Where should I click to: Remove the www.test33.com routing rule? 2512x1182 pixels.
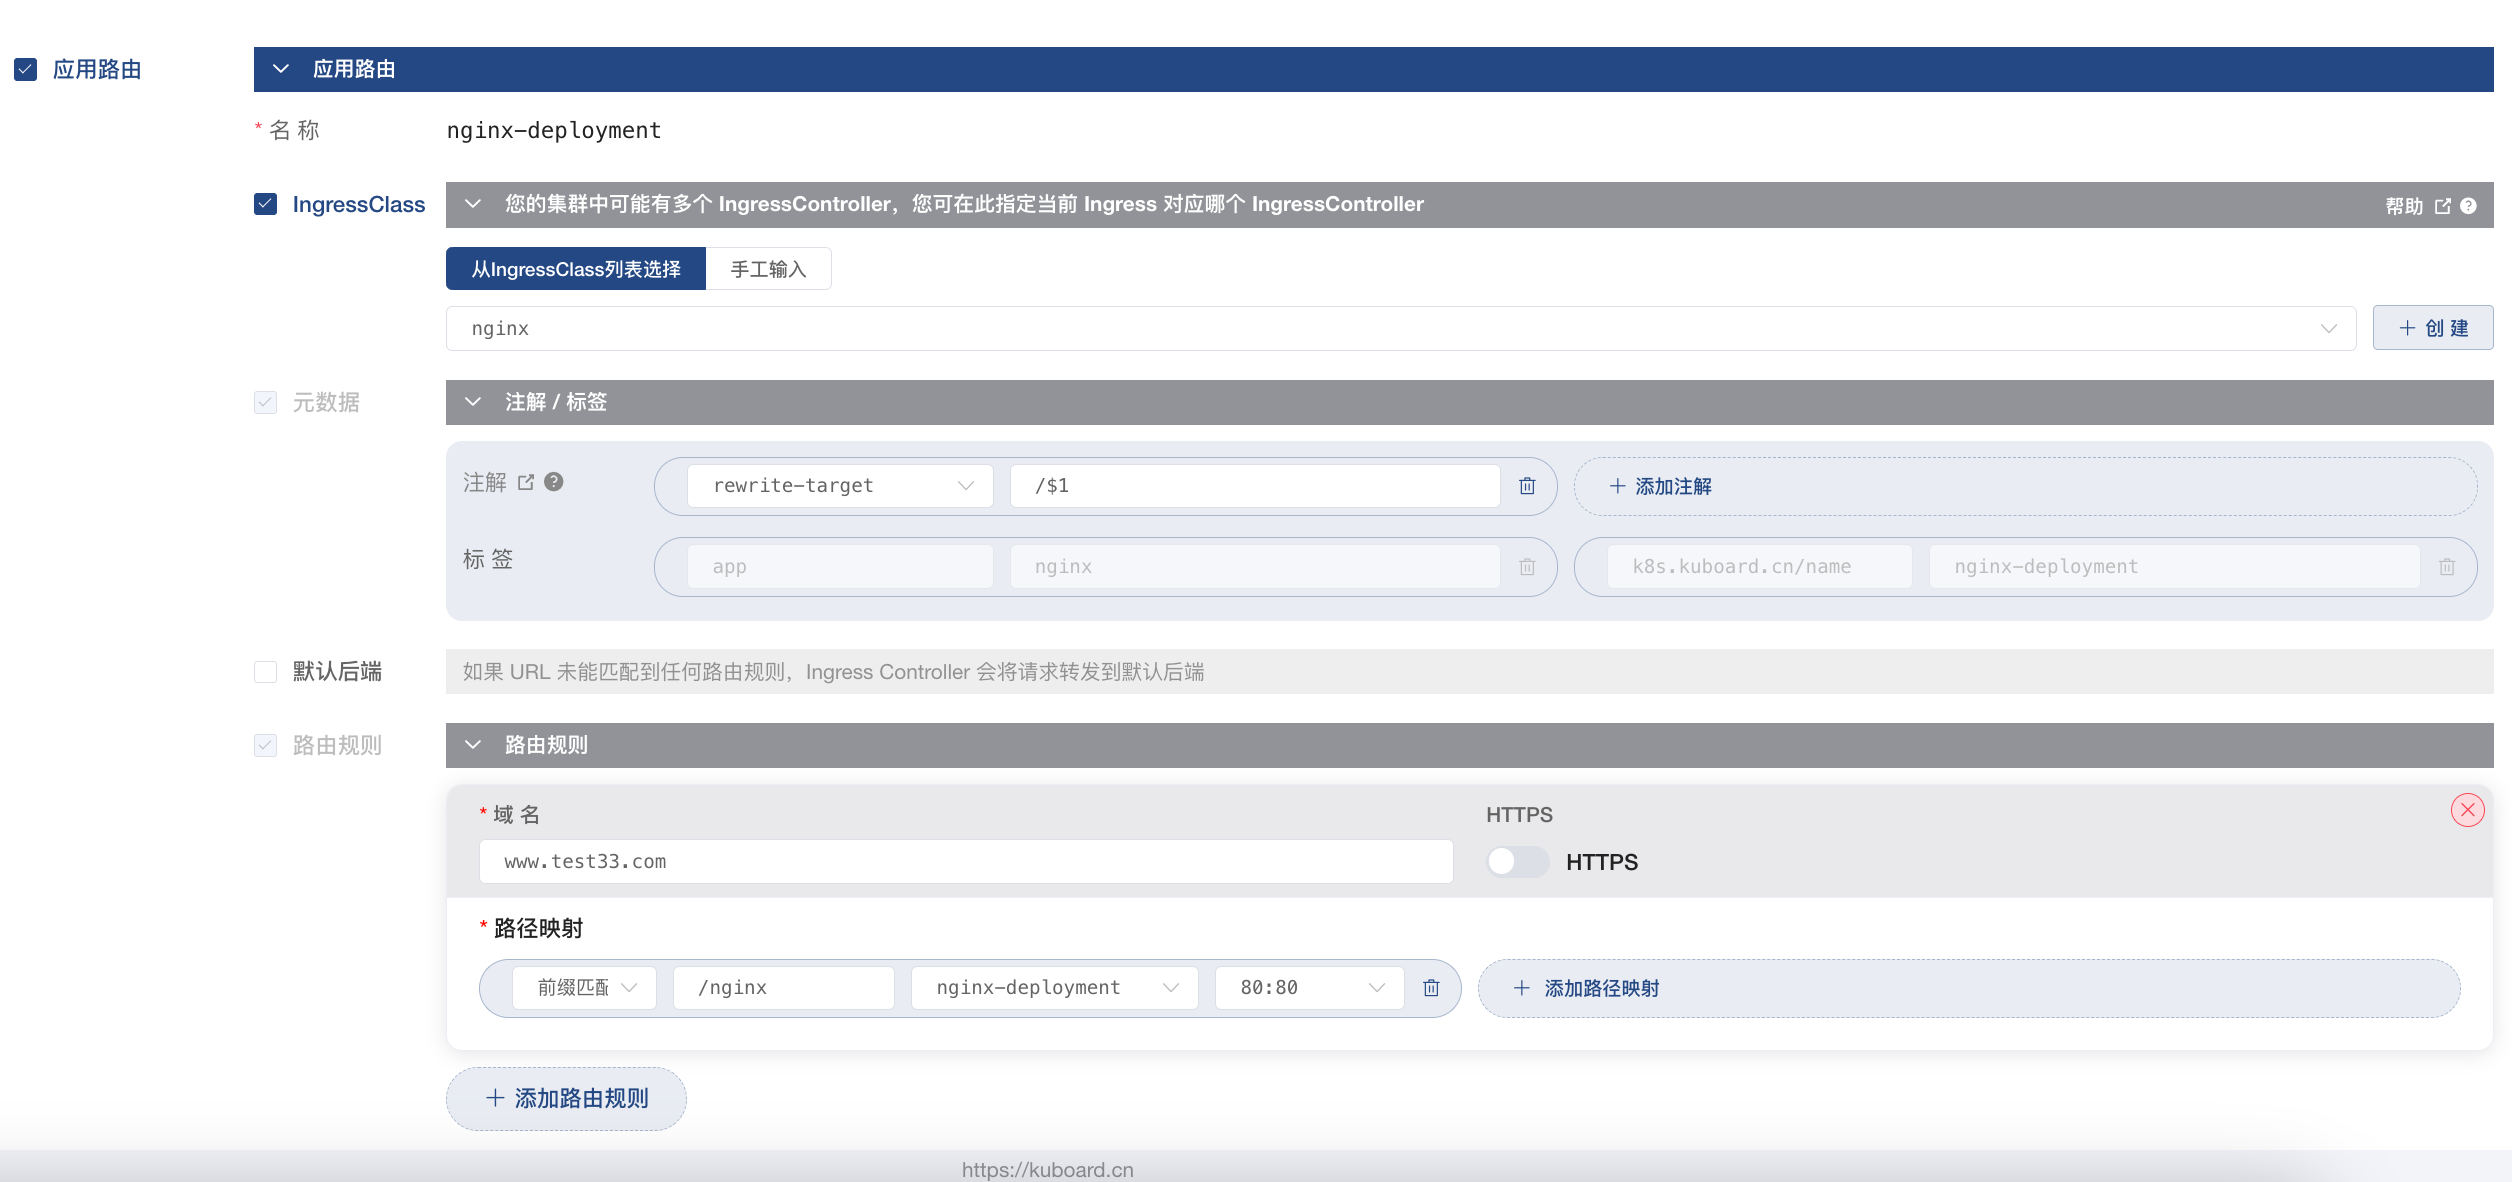(x=2467, y=810)
